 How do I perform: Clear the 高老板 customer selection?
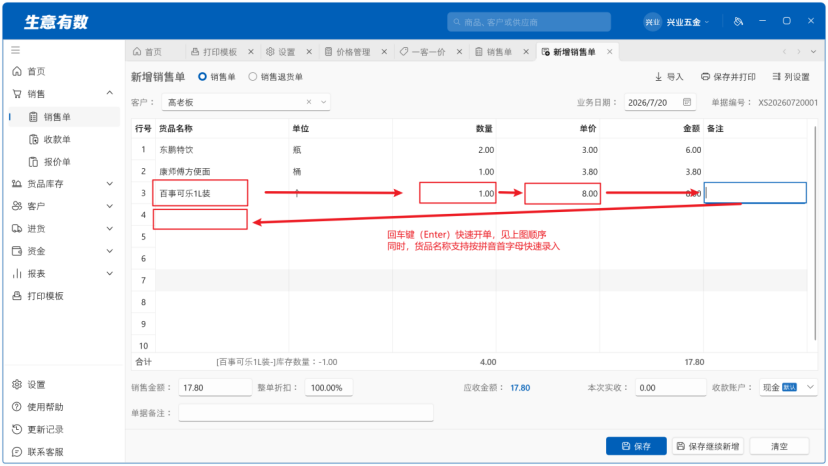click(x=309, y=102)
